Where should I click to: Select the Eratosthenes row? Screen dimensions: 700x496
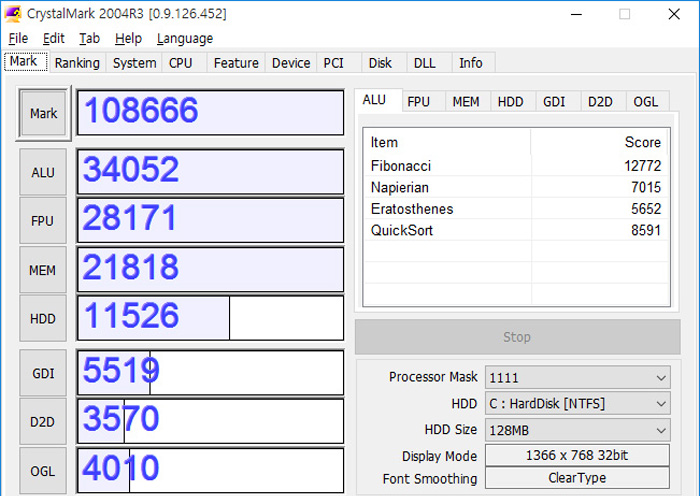coord(517,208)
